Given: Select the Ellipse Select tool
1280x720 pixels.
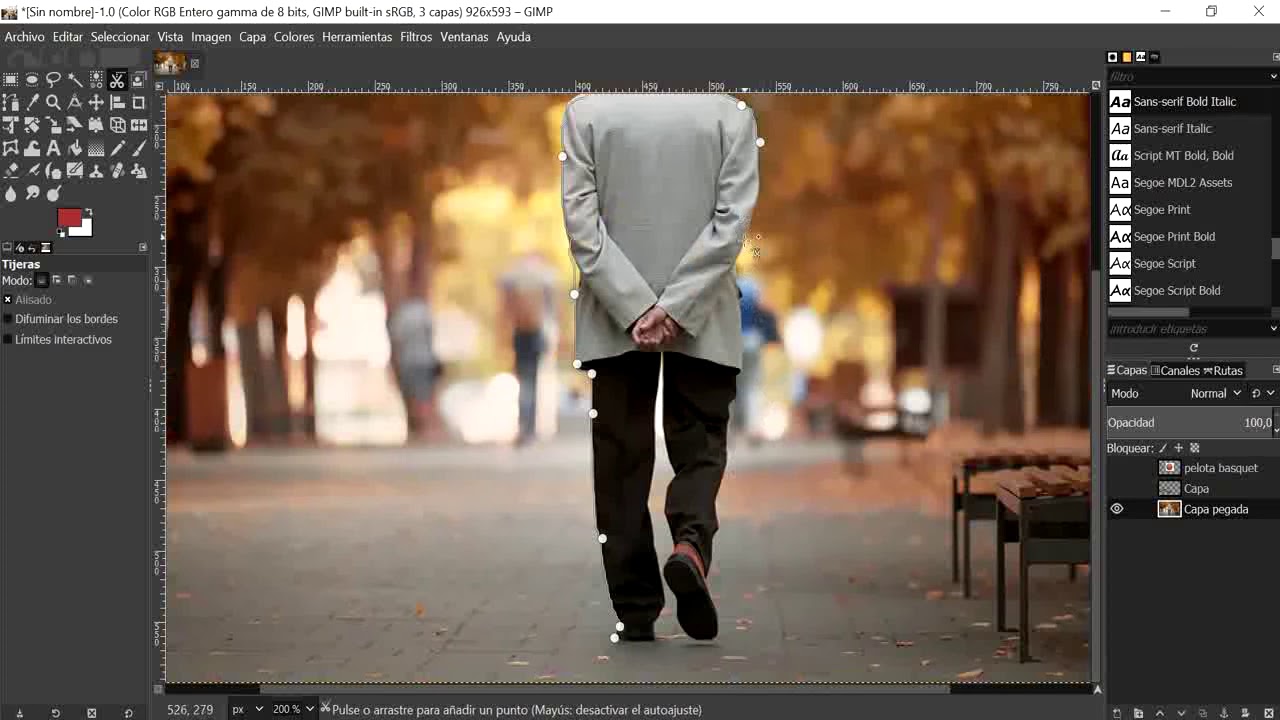Looking at the screenshot, I should tap(32, 80).
